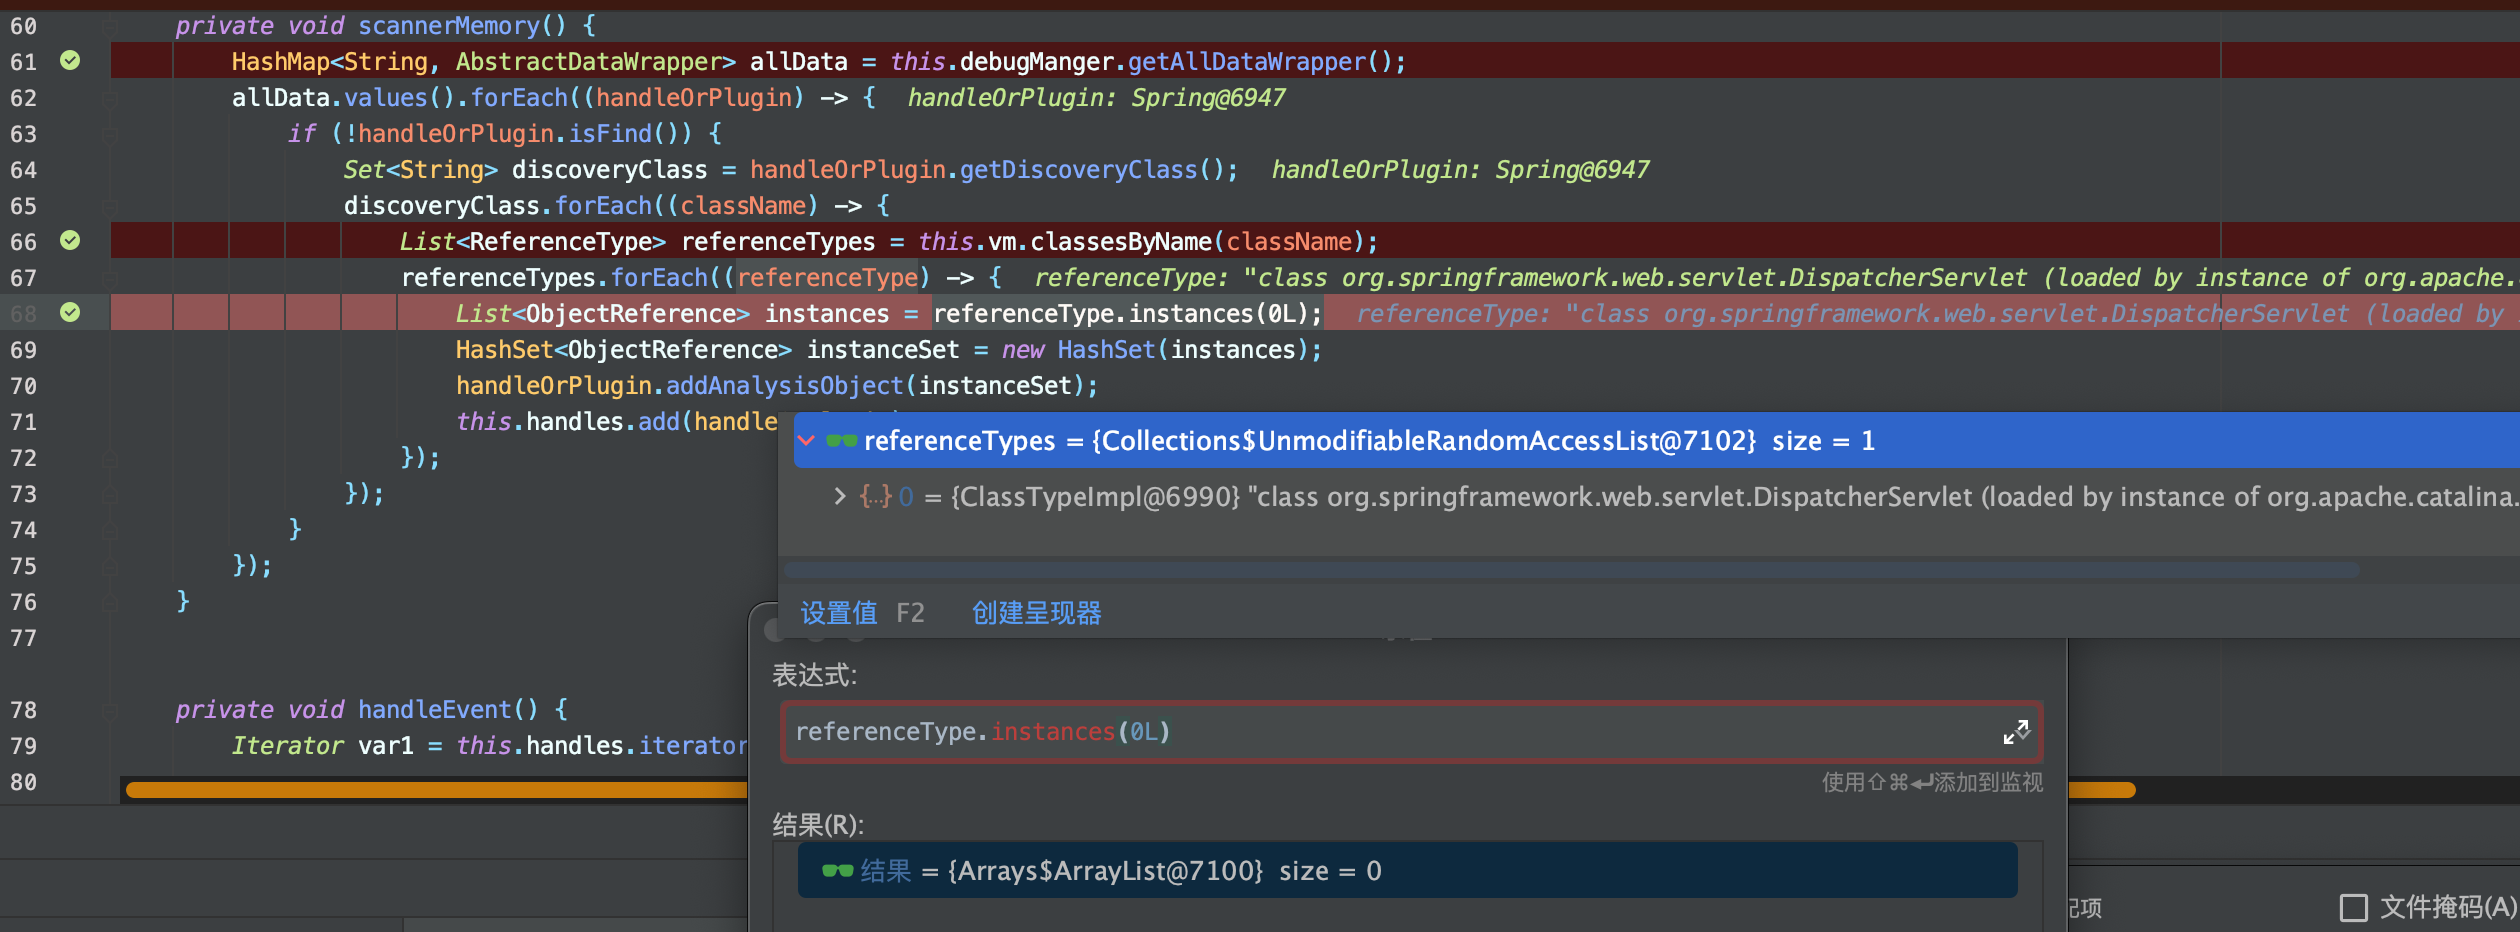The image size is (2520, 932).
Task: Click addAnalysisObject on line 70
Action: [x=785, y=386]
